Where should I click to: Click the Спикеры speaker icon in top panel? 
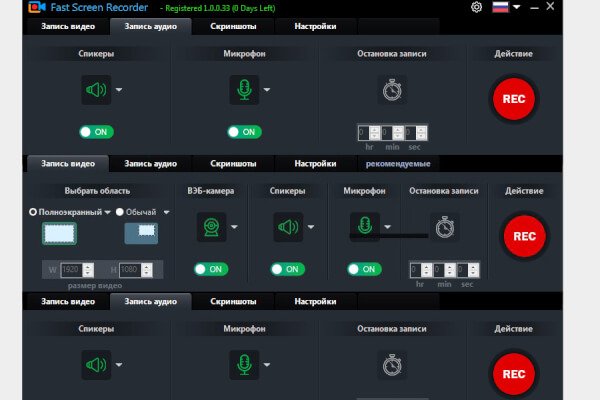tap(96, 90)
